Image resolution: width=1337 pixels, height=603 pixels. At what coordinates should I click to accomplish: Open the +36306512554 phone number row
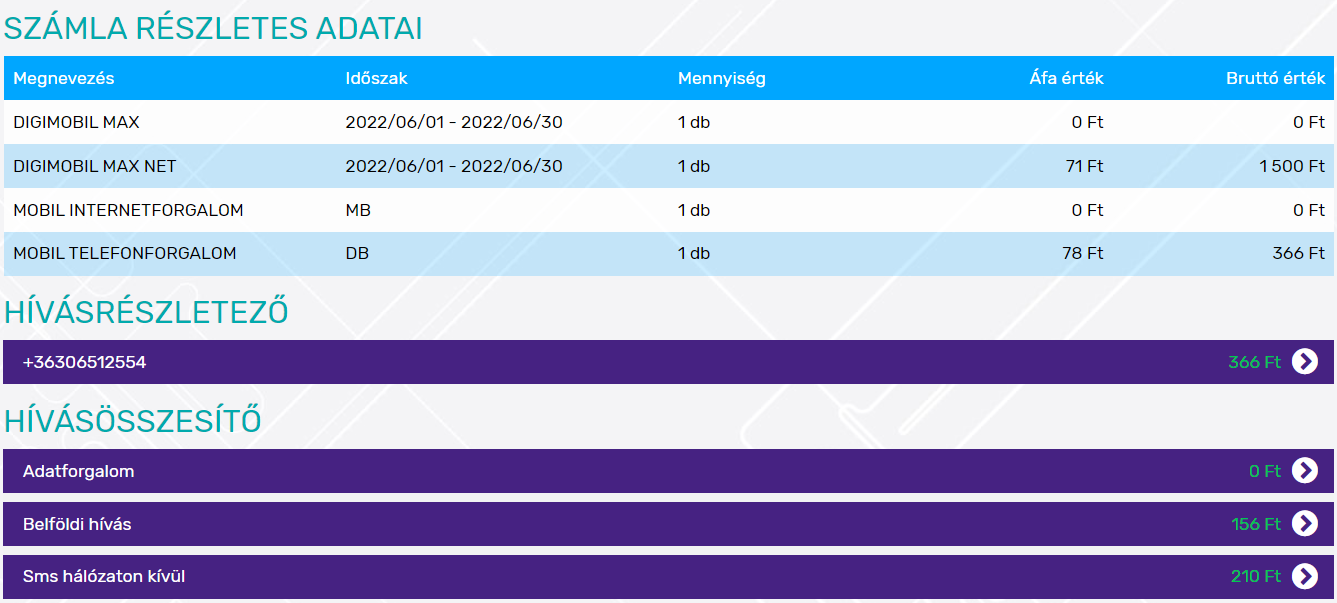coord(668,362)
